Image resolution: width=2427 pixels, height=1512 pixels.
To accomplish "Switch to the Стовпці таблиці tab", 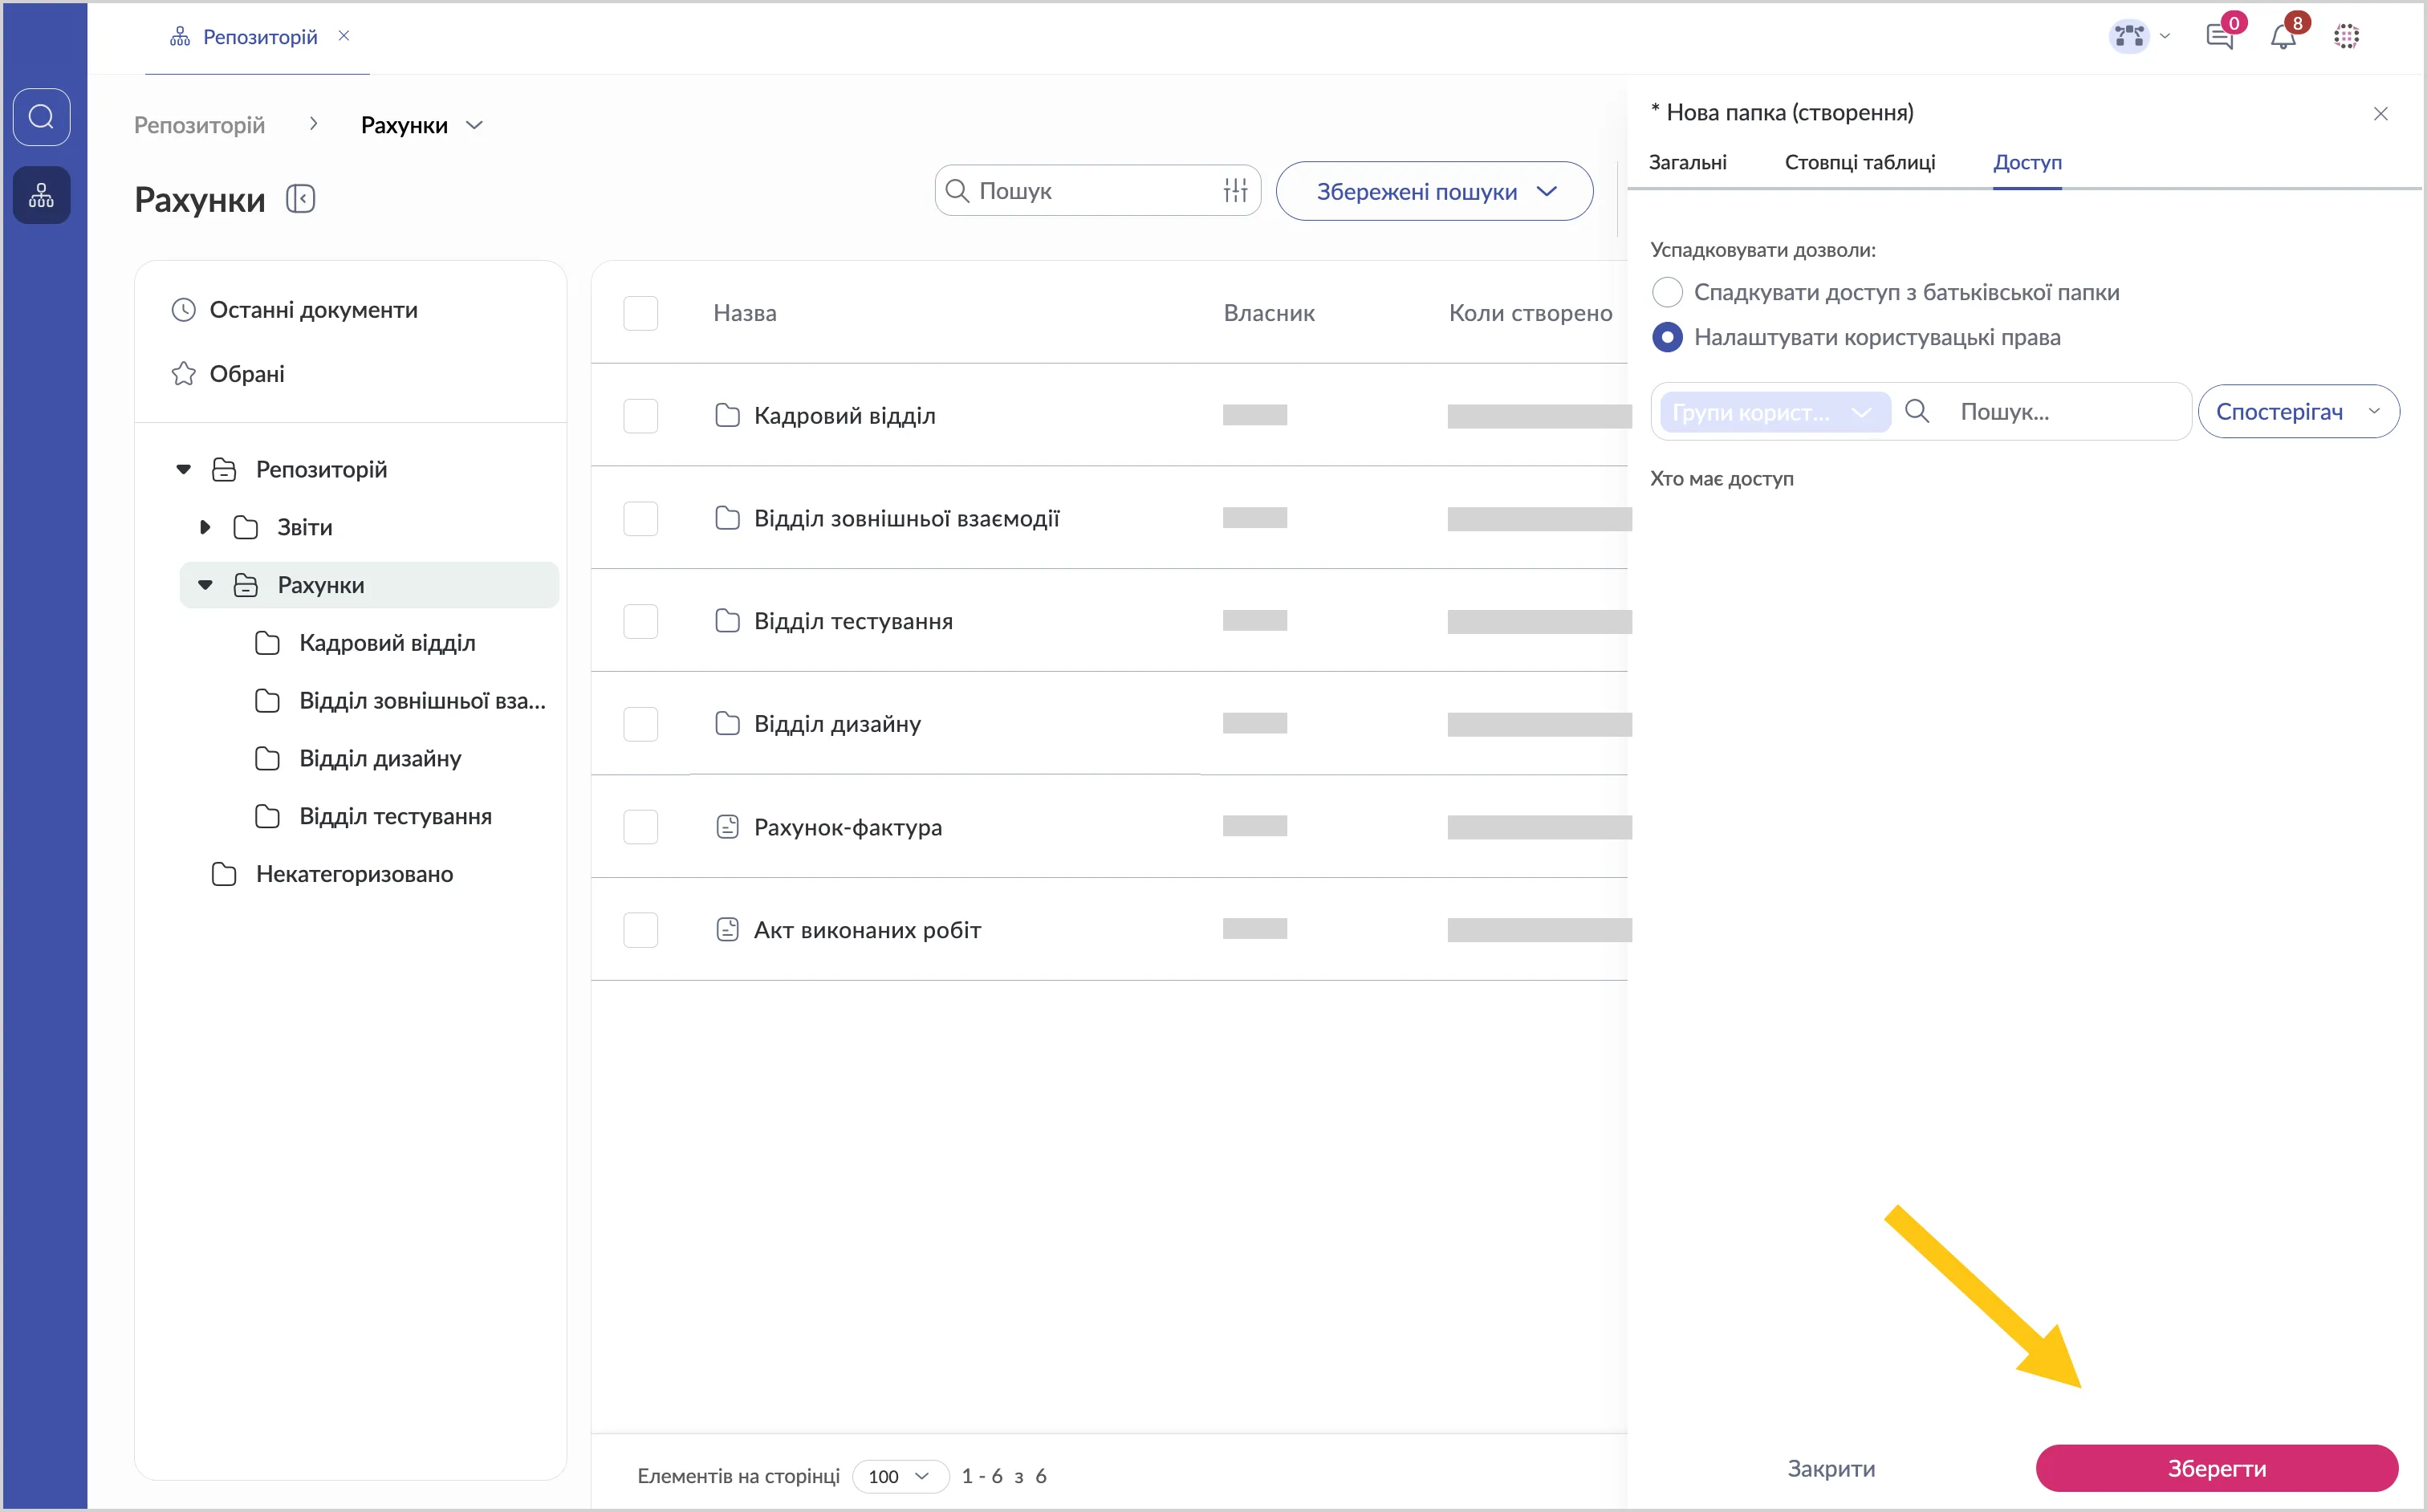I will coord(1859,162).
